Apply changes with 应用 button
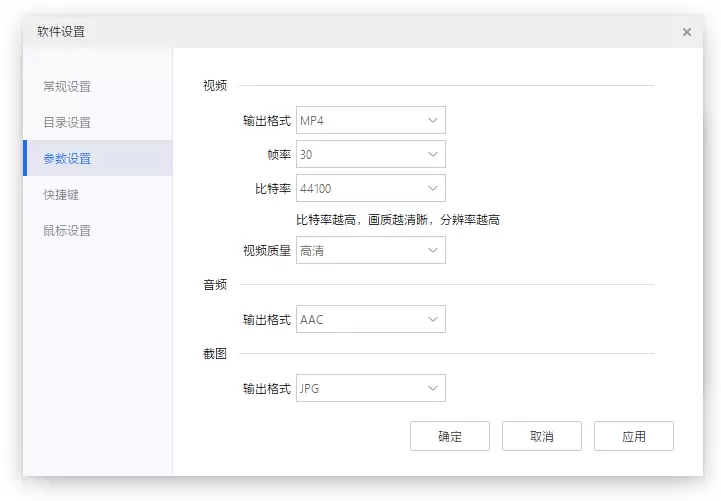Screen dimensions: 721x501 634,436
